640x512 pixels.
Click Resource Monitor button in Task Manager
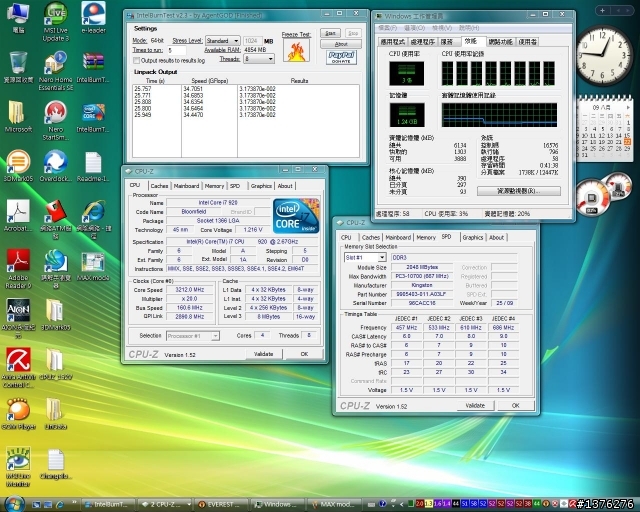[519, 191]
